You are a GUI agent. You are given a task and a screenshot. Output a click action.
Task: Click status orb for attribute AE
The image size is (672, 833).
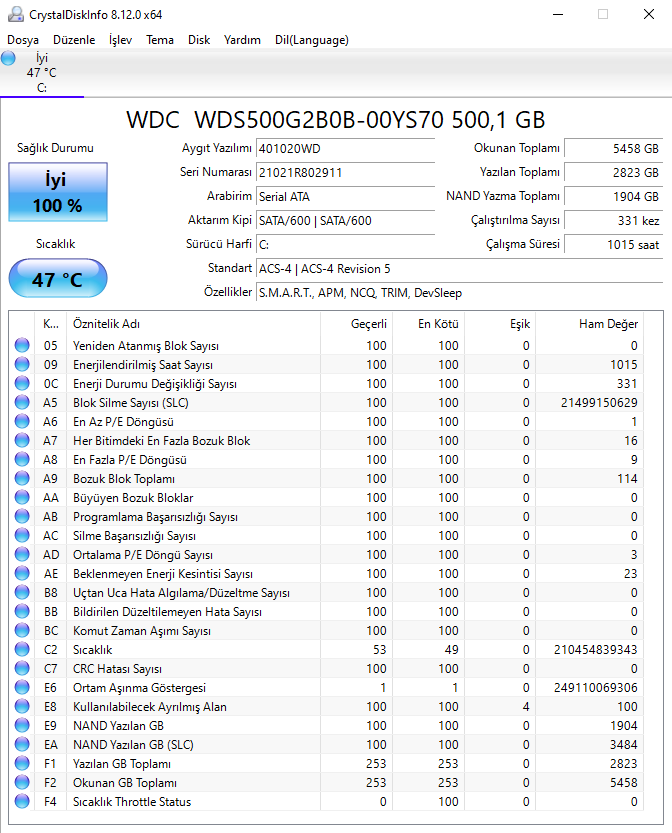coord(22,573)
